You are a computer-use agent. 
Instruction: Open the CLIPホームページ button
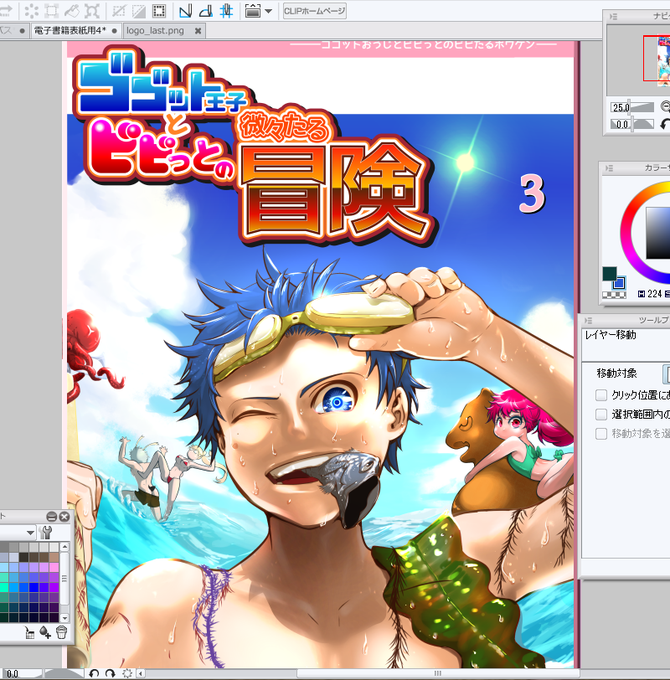[x=314, y=11]
